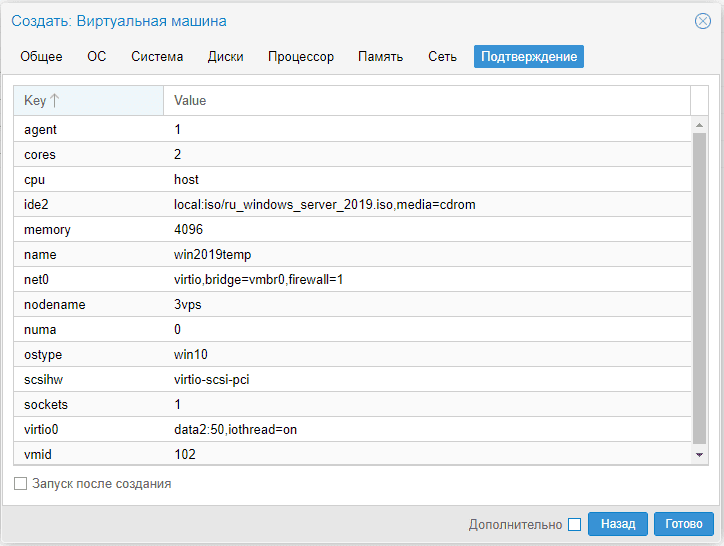Screen dimensions: 724x546
Task: Click the scrollbar up arrow
Action: (700, 125)
